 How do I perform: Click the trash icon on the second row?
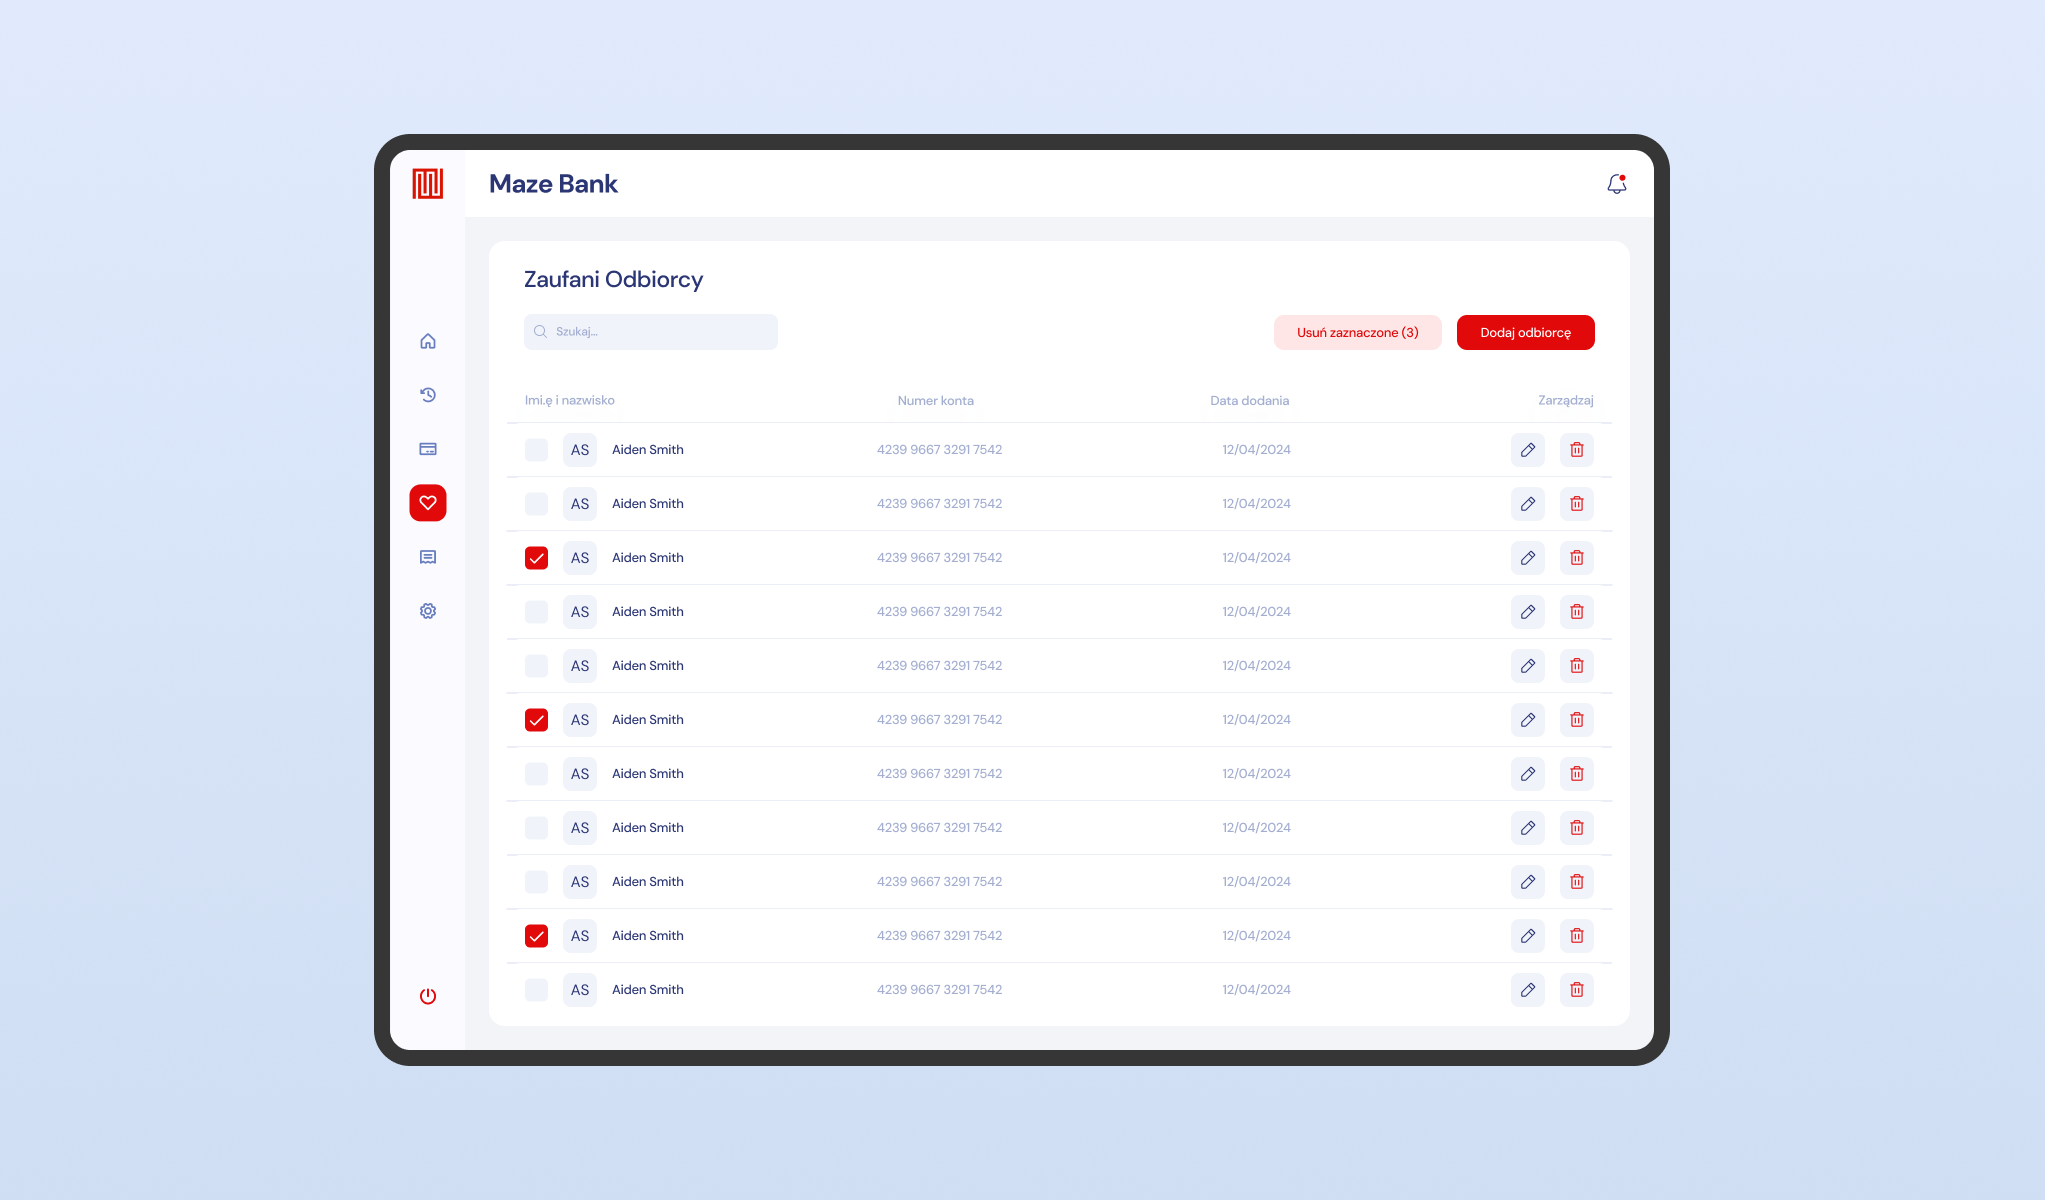coord(1577,503)
